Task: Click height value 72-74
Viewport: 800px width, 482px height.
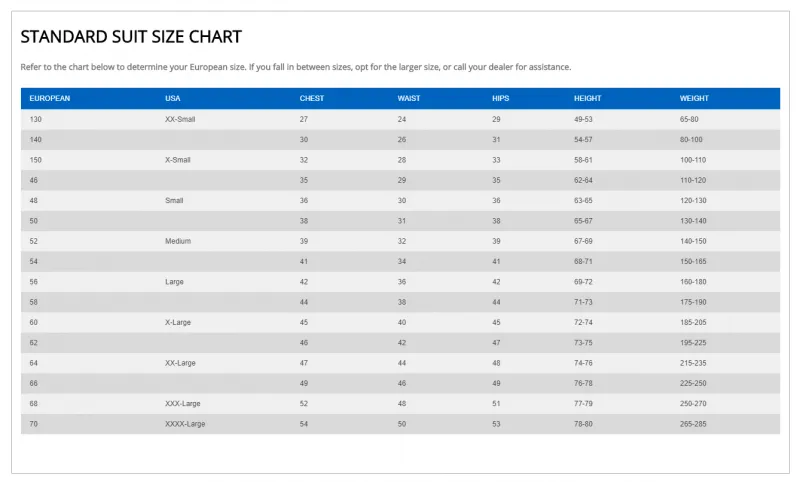Action: pyautogui.click(x=583, y=322)
